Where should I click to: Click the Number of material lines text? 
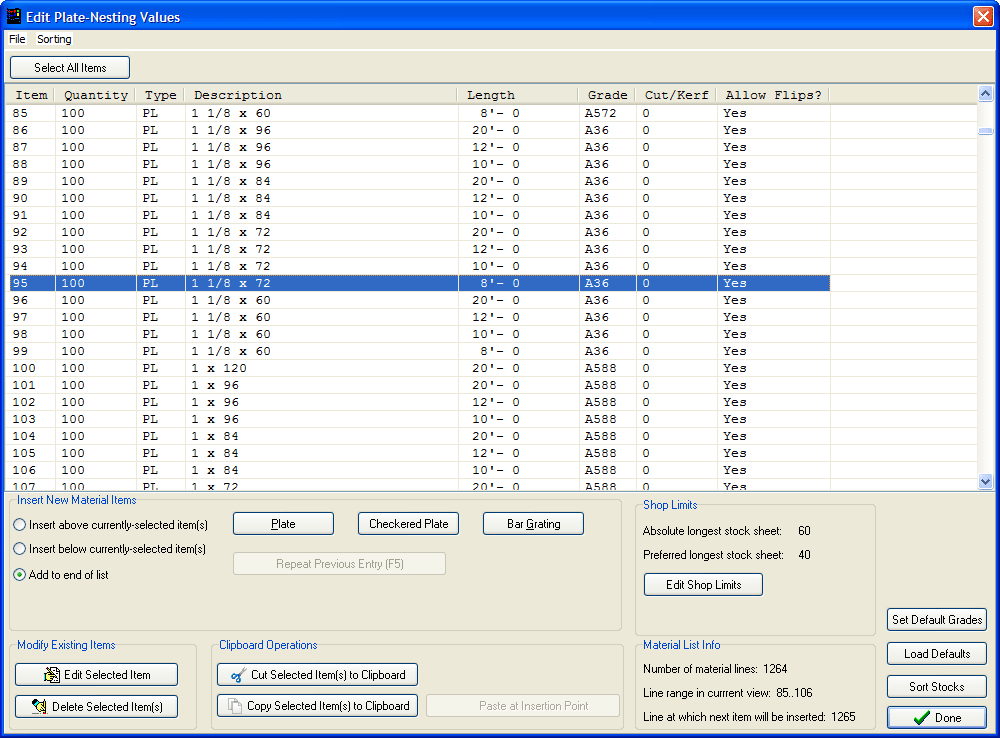[x=715, y=669]
